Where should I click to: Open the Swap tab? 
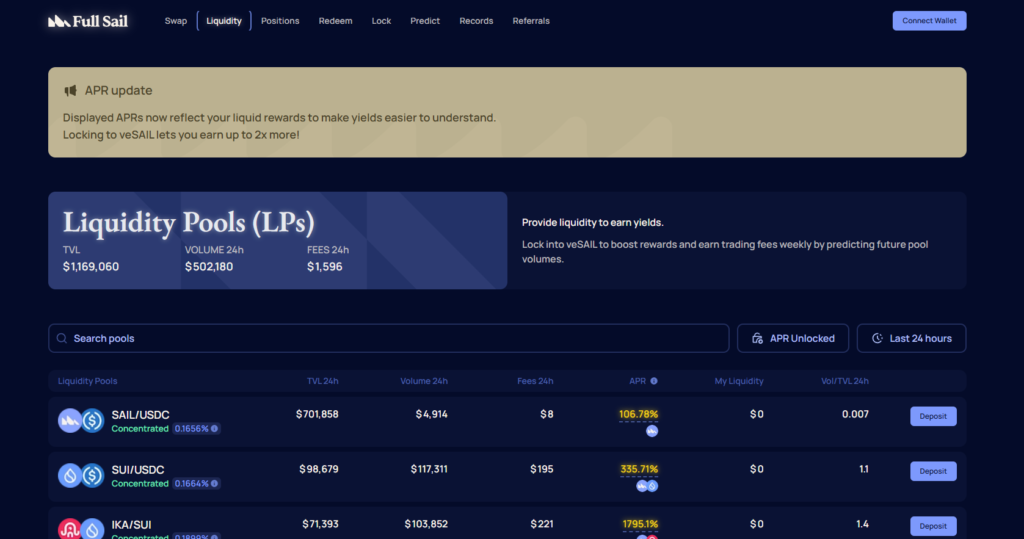pyautogui.click(x=176, y=21)
